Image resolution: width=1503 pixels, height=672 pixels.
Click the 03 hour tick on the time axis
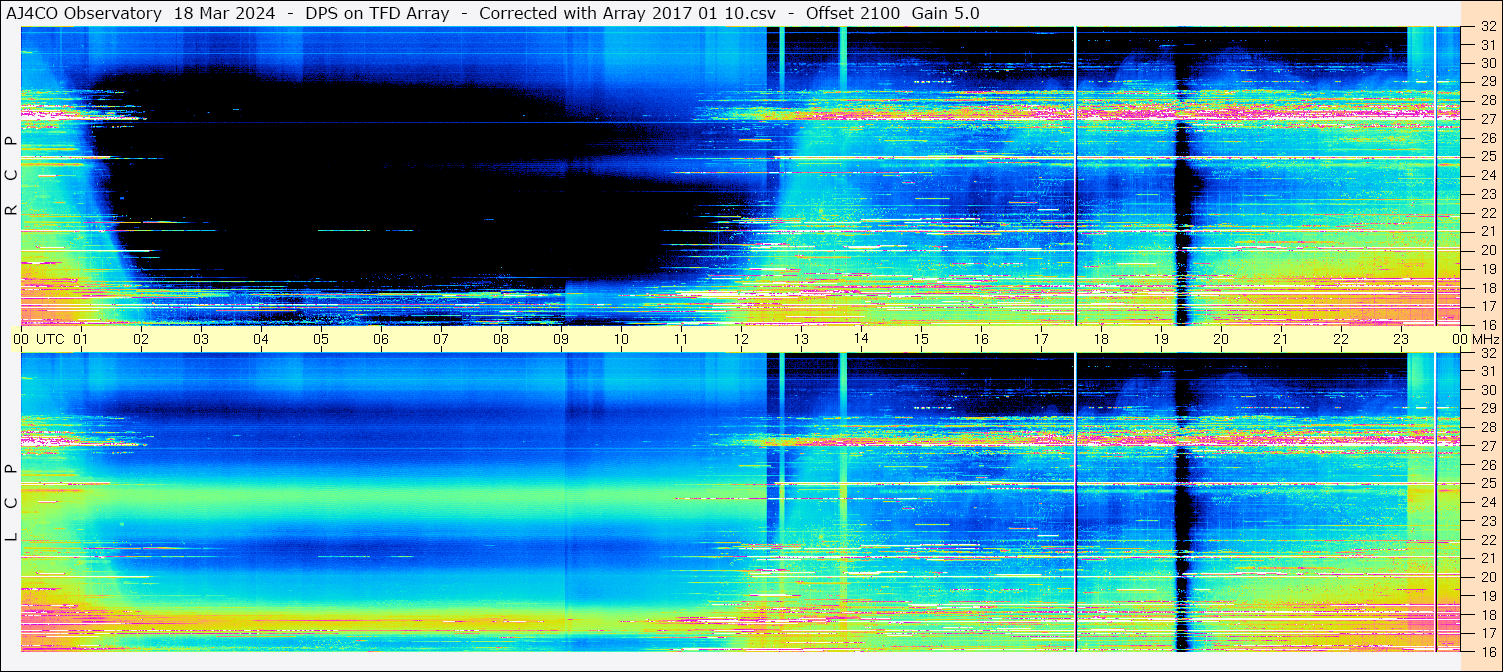point(201,339)
